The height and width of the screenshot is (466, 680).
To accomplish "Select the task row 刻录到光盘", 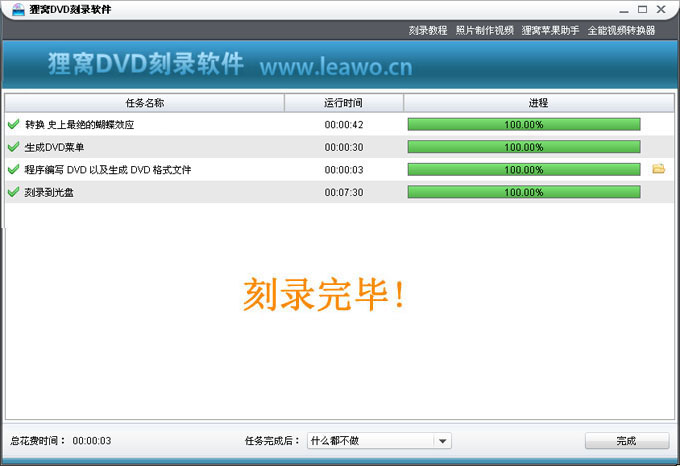I will click(x=340, y=192).
